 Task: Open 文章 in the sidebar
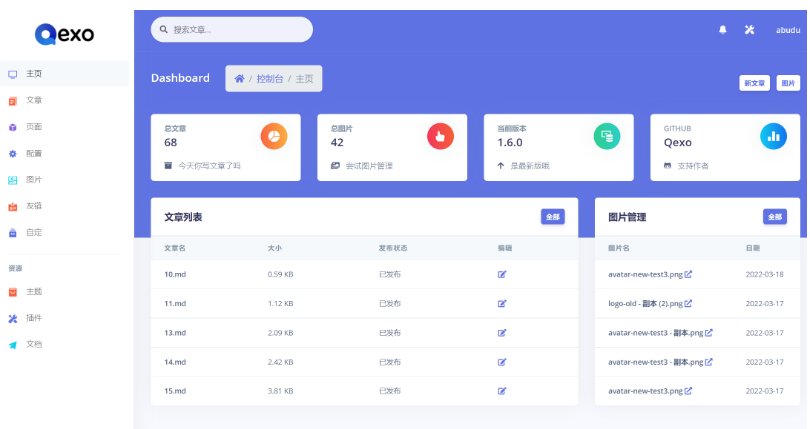point(34,100)
